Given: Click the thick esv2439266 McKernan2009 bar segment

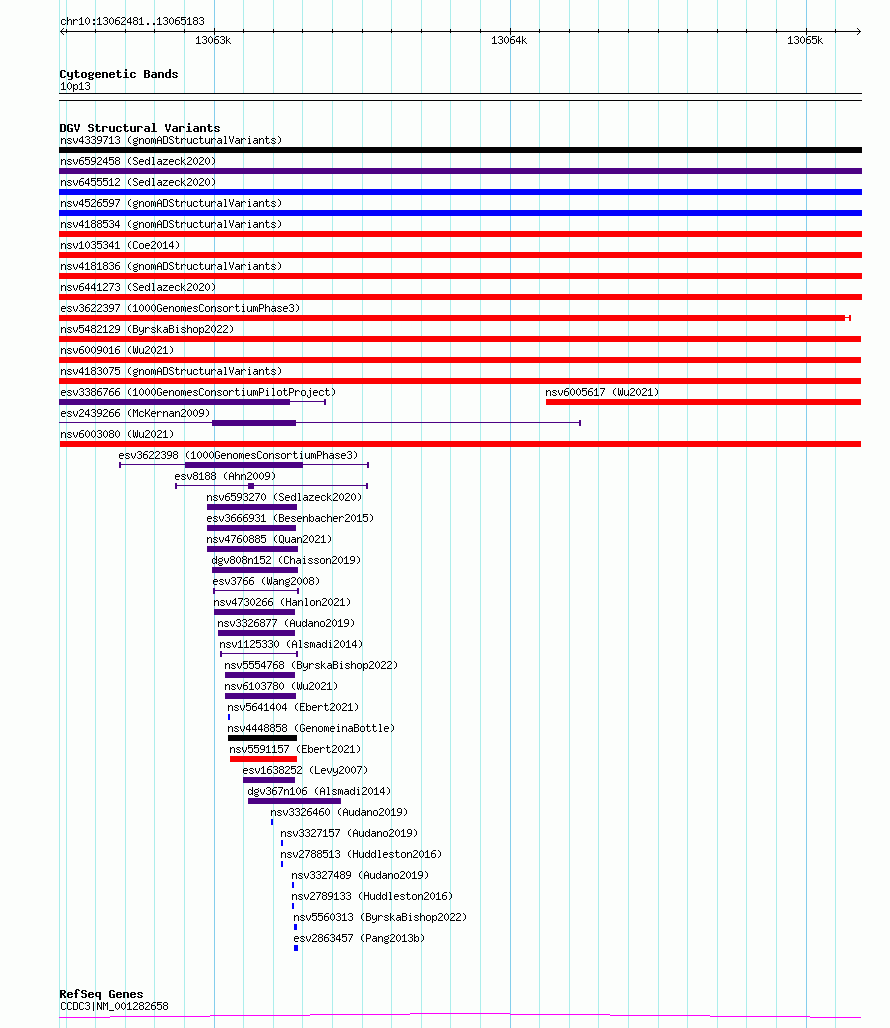Looking at the screenshot, I should point(254,423).
